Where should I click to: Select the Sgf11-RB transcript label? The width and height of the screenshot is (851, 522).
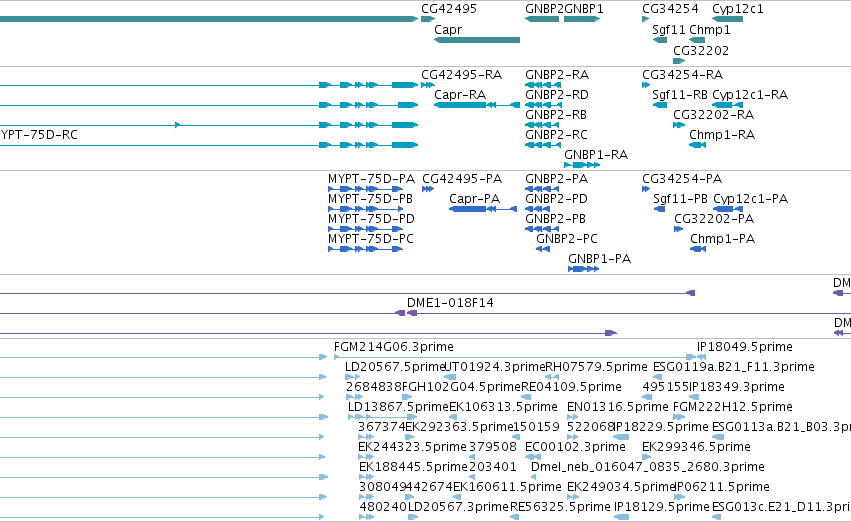tap(679, 95)
